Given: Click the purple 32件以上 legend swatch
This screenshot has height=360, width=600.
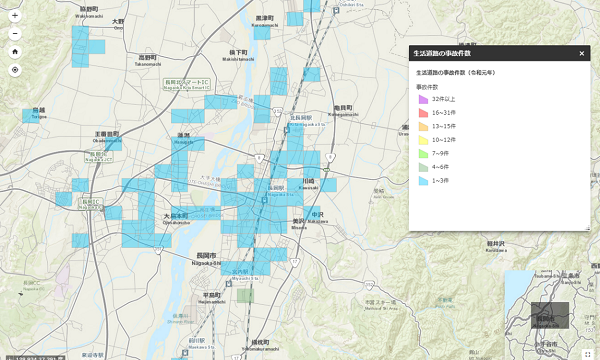Looking at the screenshot, I should coord(423,99).
